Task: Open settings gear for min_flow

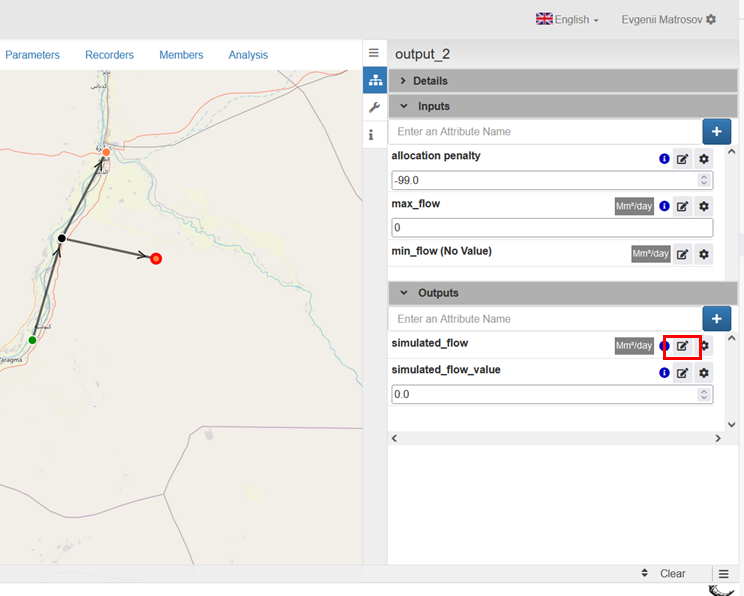Action: tap(704, 255)
